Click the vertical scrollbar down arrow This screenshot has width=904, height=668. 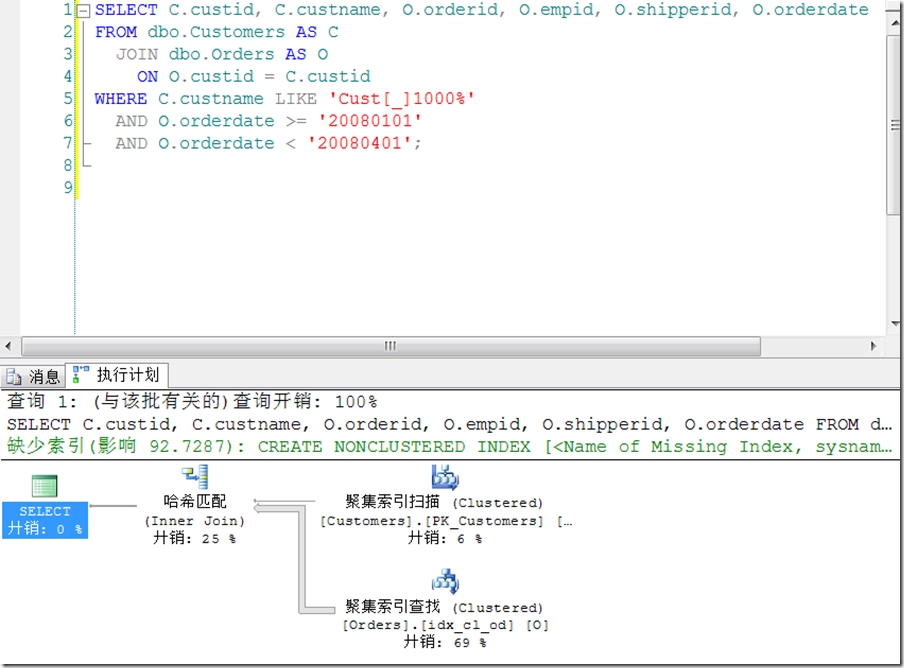click(x=895, y=324)
